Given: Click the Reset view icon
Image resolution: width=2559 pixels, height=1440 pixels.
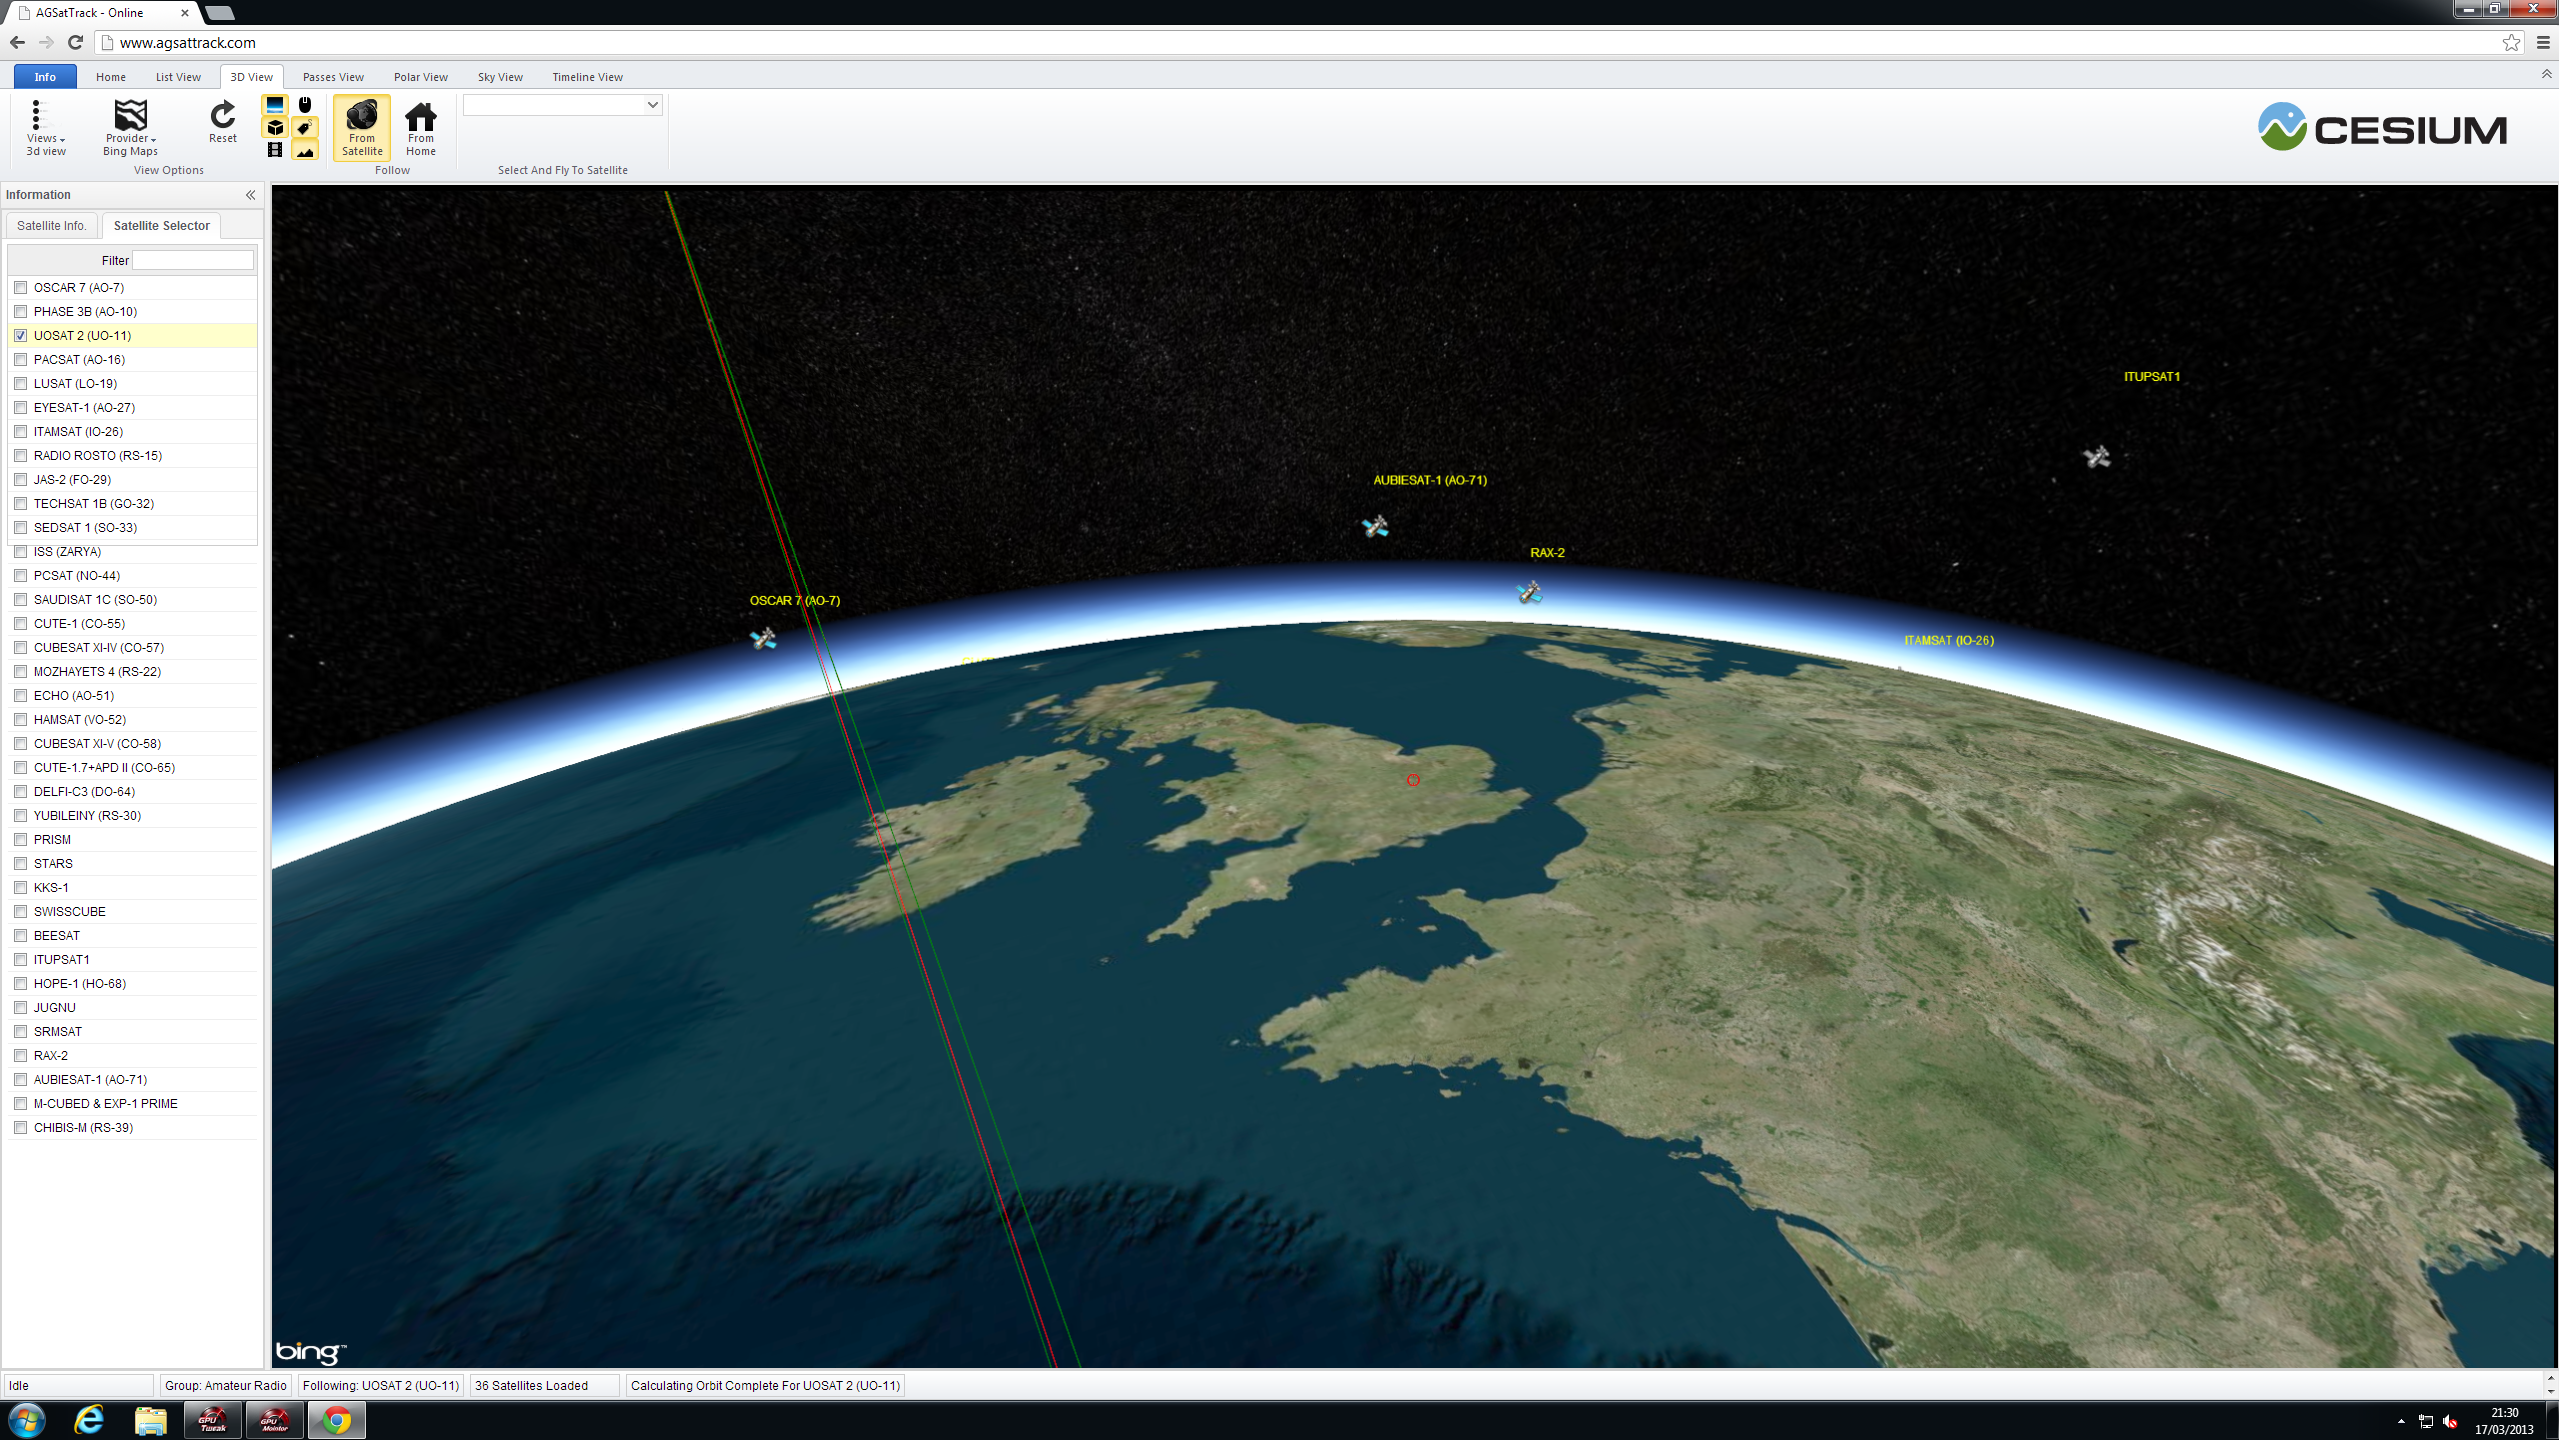Looking at the screenshot, I should click(222, 122).
